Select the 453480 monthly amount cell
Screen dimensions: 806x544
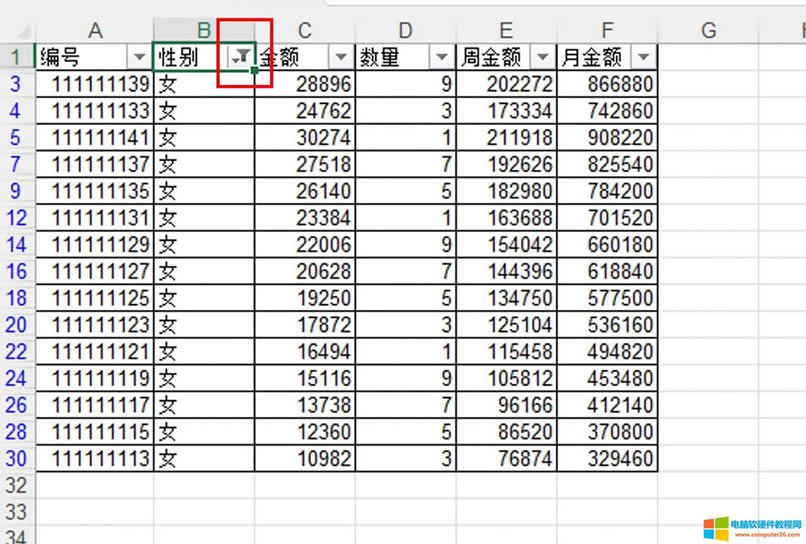tap(607, 378)
